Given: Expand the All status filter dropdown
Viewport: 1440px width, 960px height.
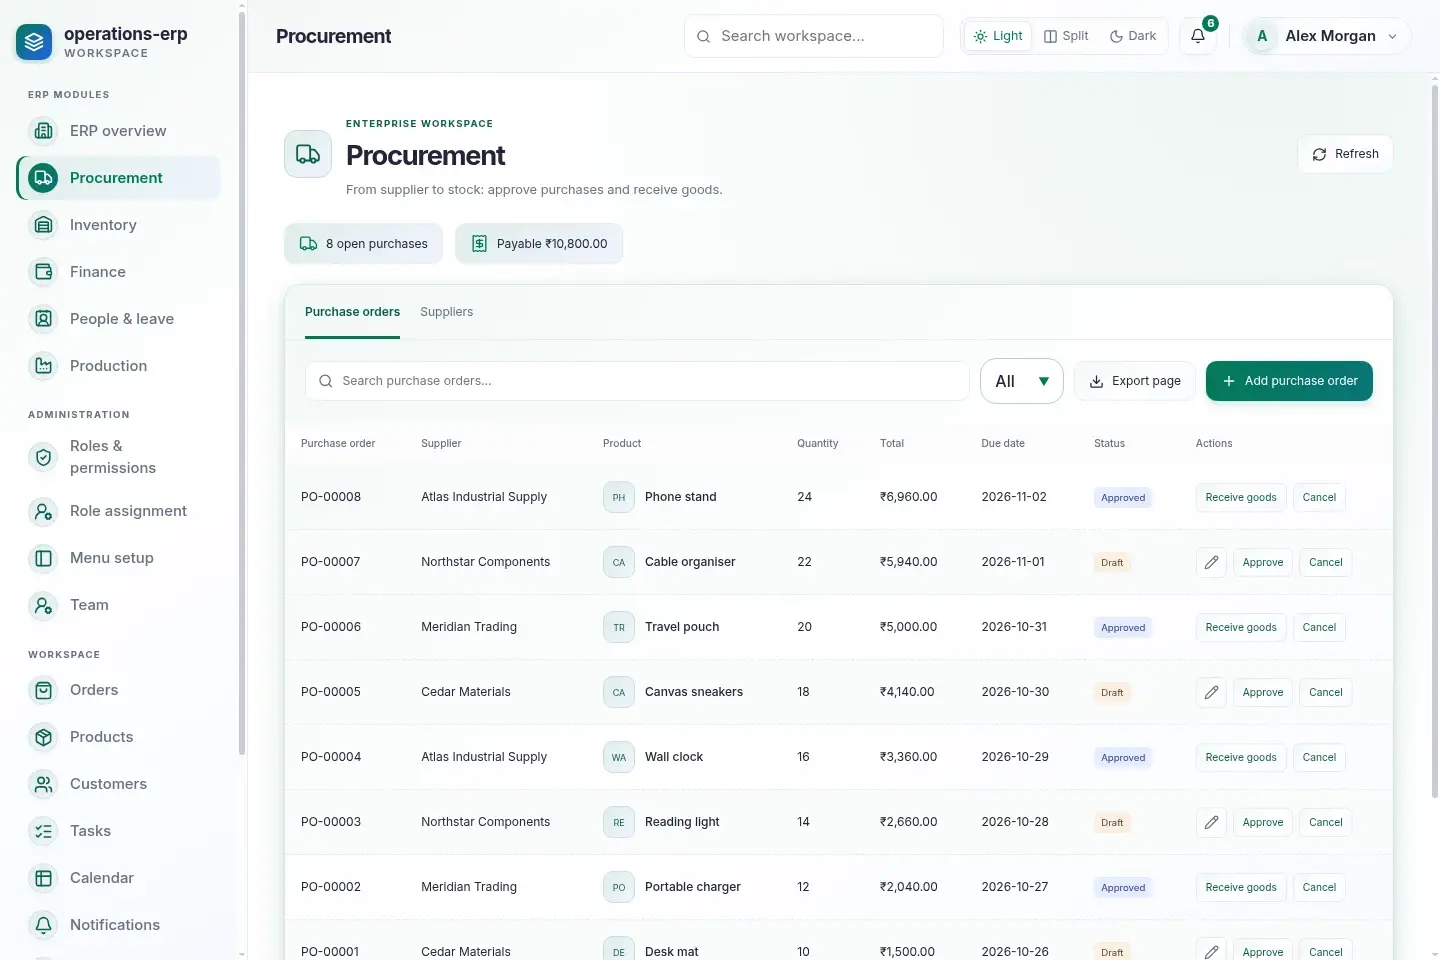Looking at the screenshot, I should (1022, 381).
